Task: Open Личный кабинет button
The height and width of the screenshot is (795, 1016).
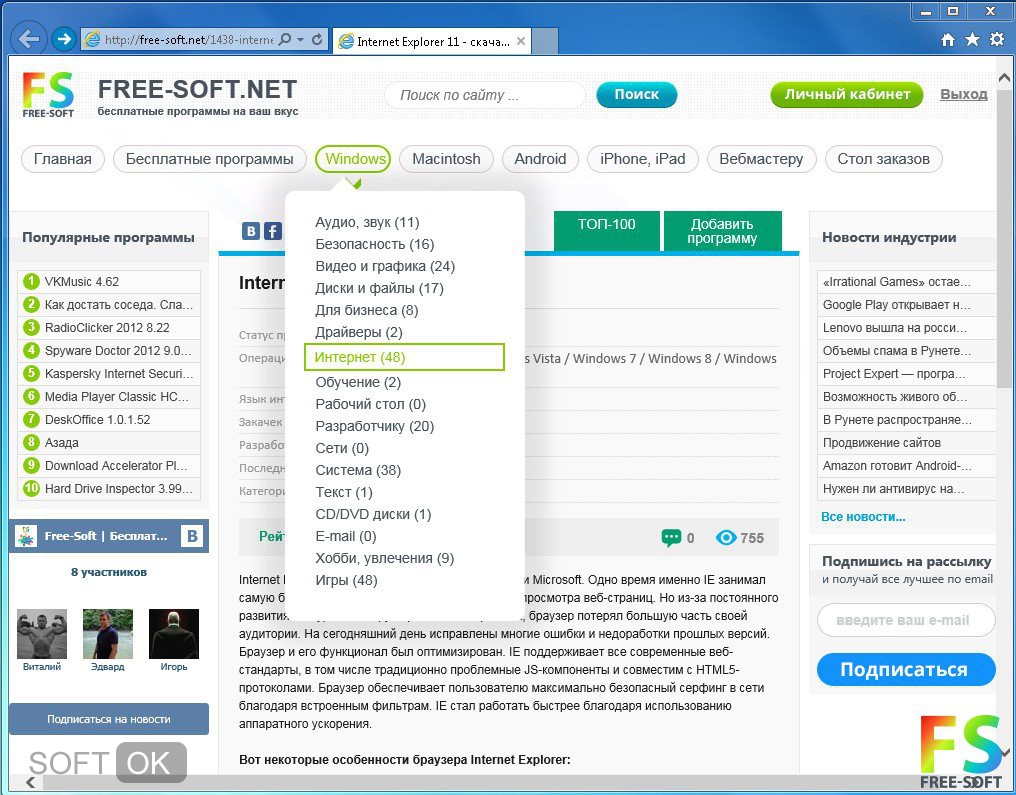Action: 847,95
